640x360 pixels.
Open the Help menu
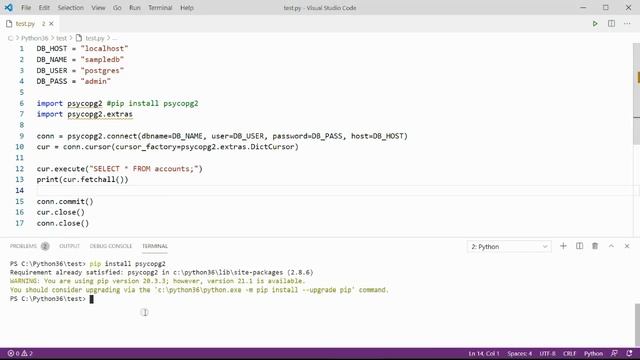187,8
